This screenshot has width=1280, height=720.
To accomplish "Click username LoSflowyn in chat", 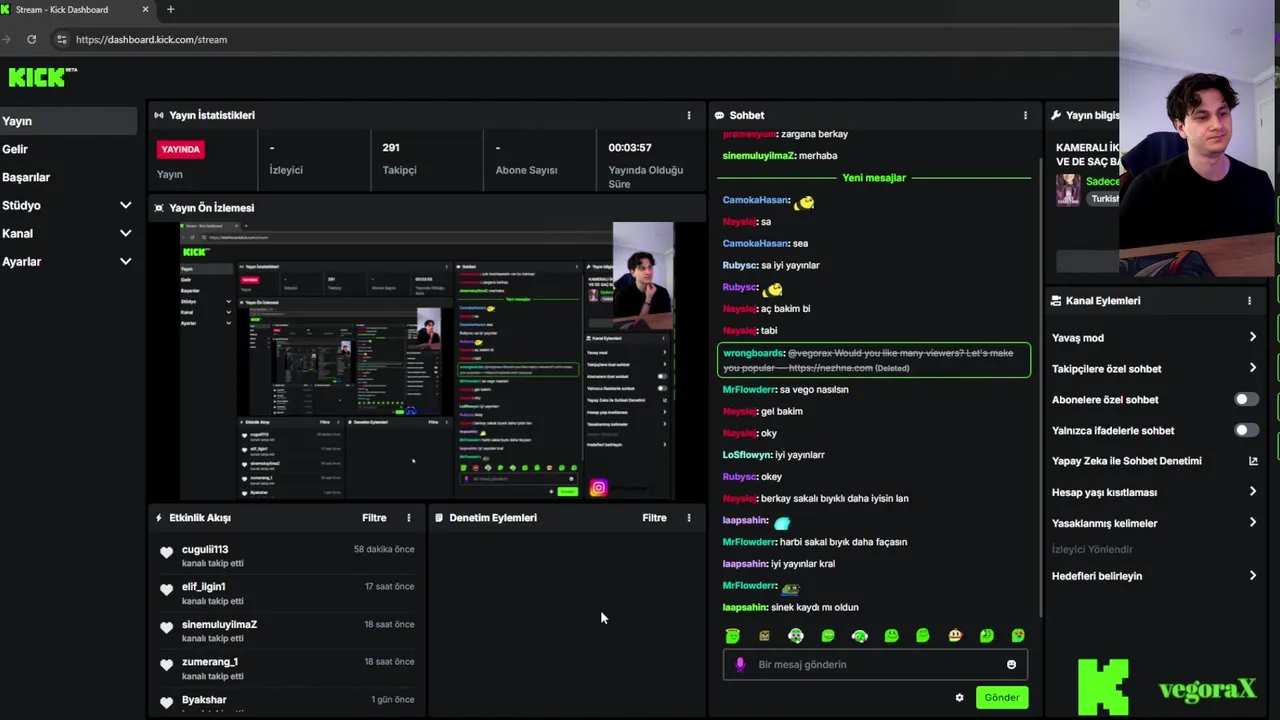I will [747, 455].
